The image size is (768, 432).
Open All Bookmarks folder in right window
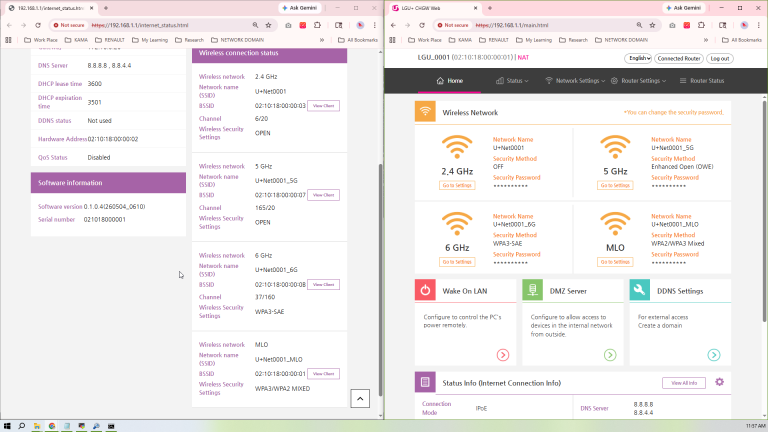[x=742, y=40]
